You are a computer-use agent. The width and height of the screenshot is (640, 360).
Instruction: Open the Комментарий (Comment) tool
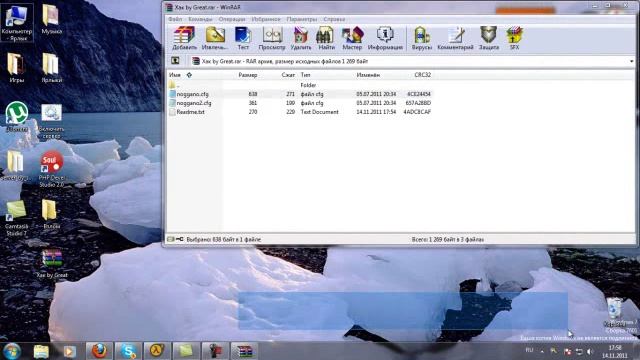pos(455,38)
